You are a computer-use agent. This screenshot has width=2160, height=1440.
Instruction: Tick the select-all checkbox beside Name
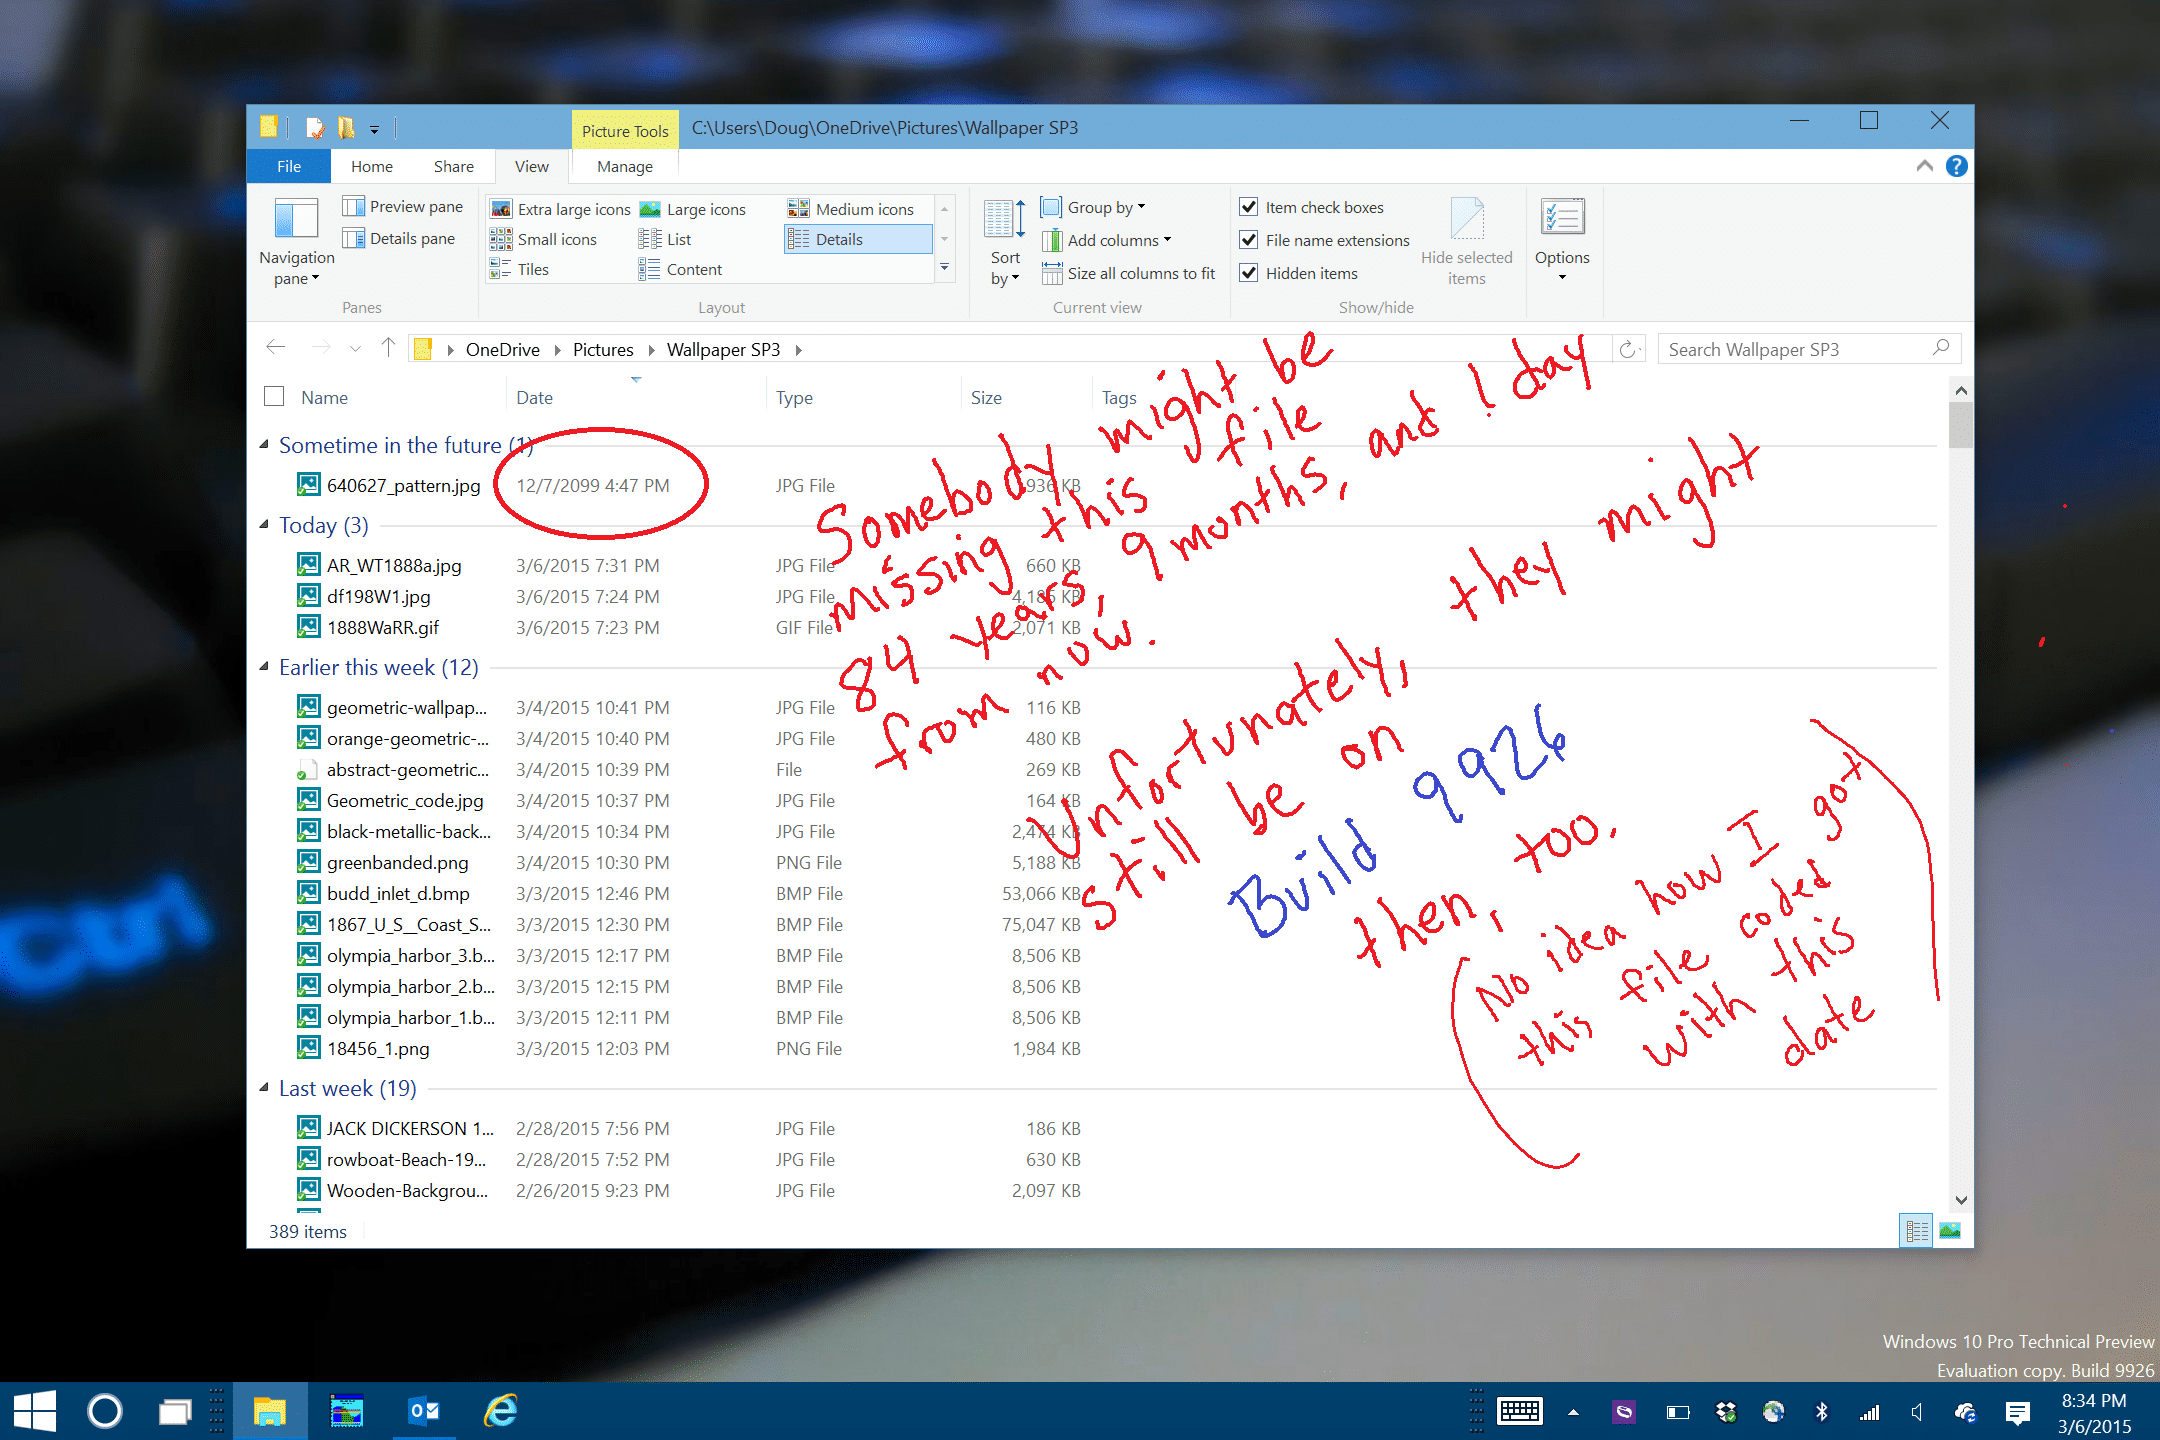pyautogui.click(x=274, y=396)
